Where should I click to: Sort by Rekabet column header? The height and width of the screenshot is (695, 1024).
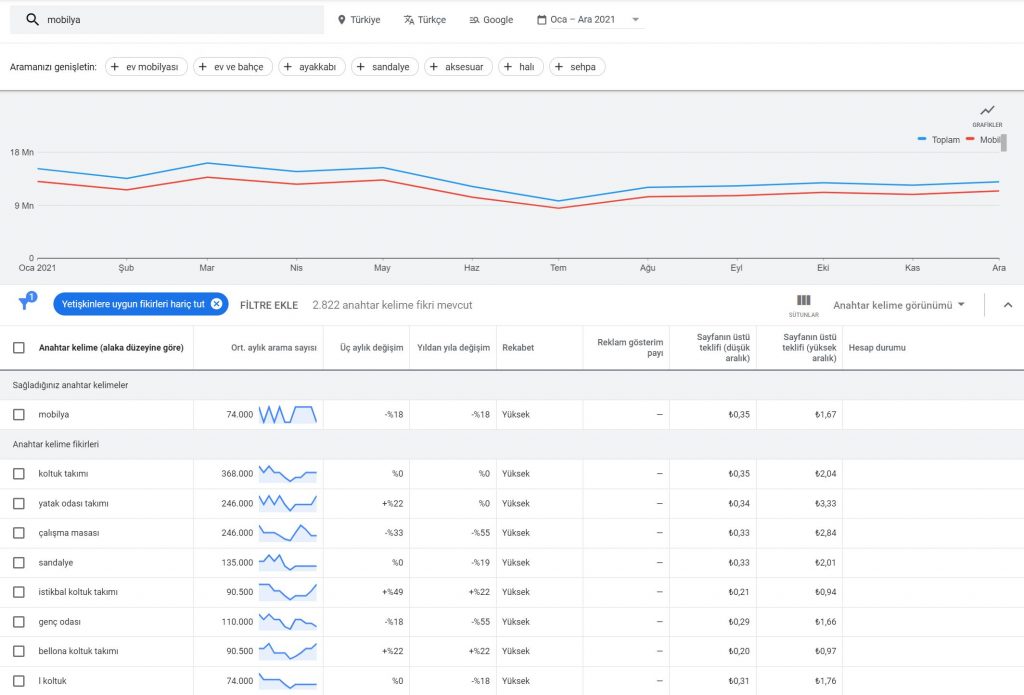click(518, 348)
